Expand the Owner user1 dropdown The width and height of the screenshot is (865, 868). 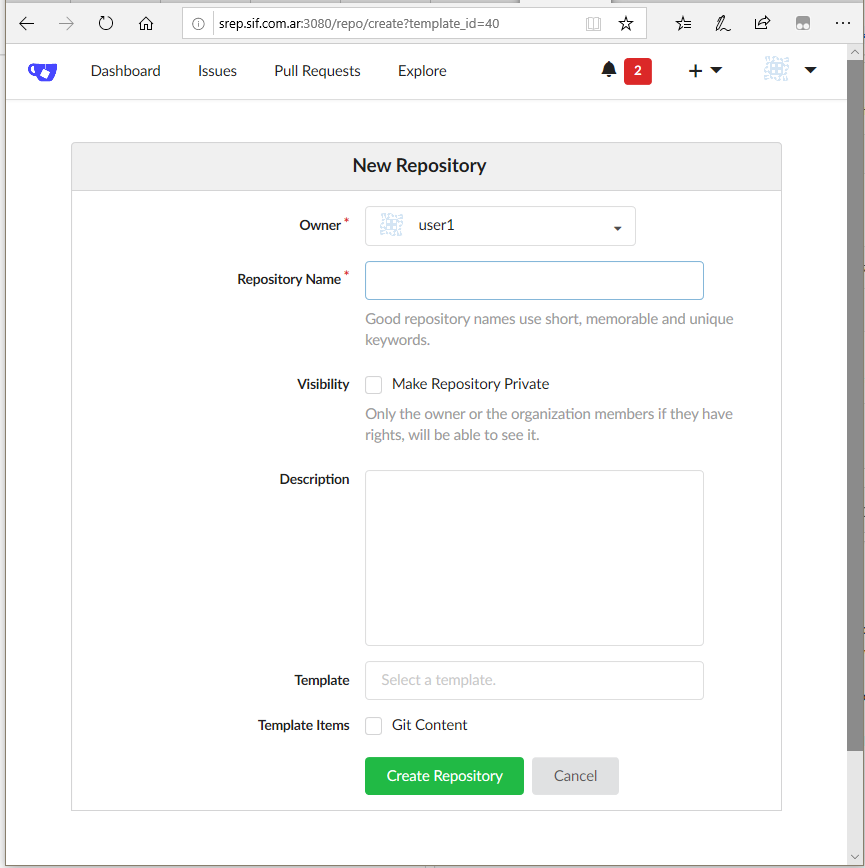pyautogui.click(x=500, y=226)
